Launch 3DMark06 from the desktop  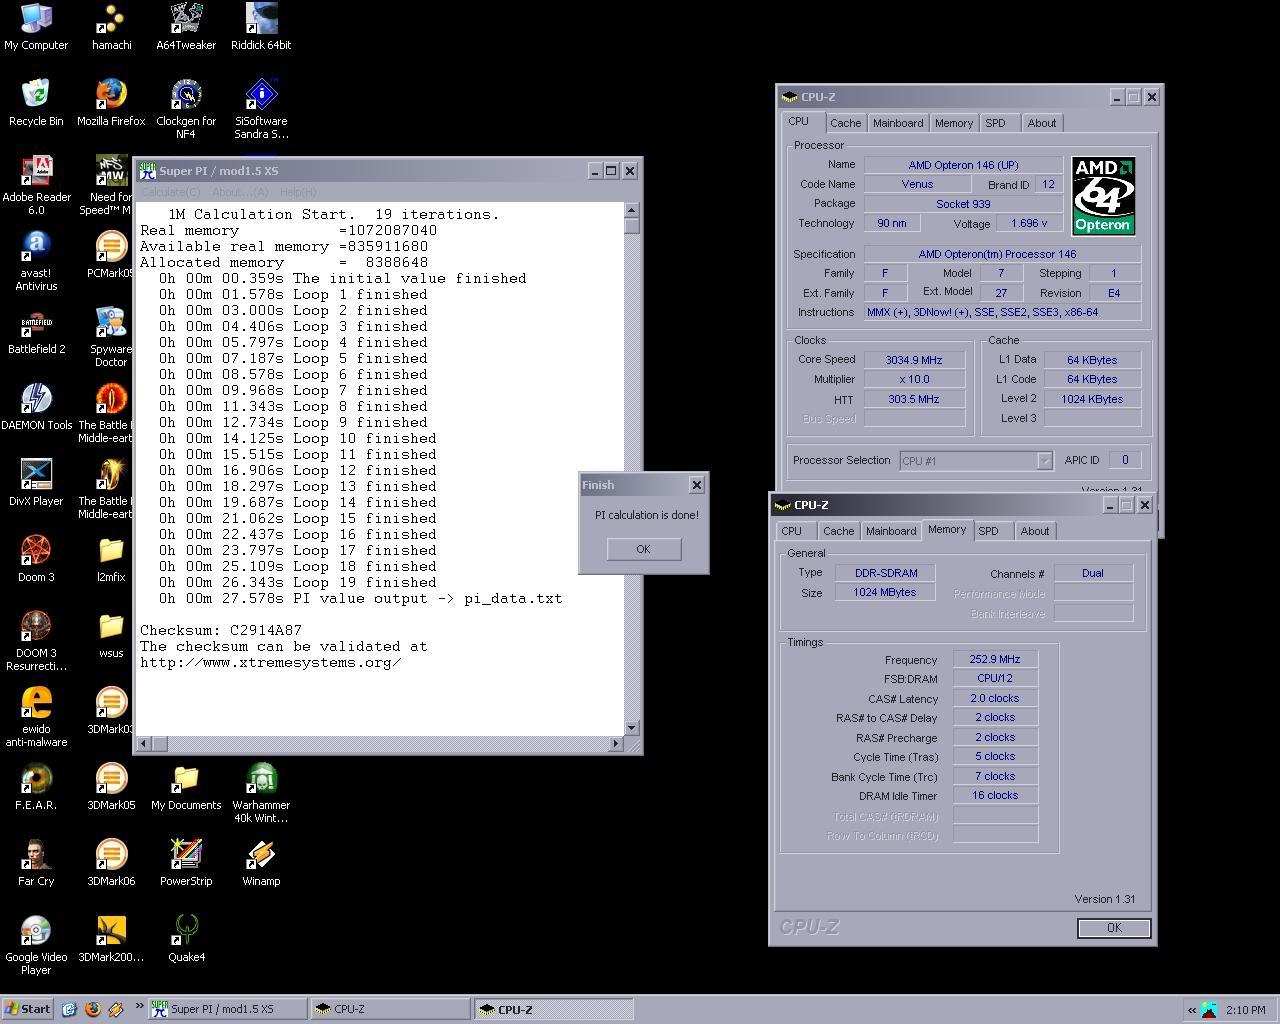coord(111,863)
